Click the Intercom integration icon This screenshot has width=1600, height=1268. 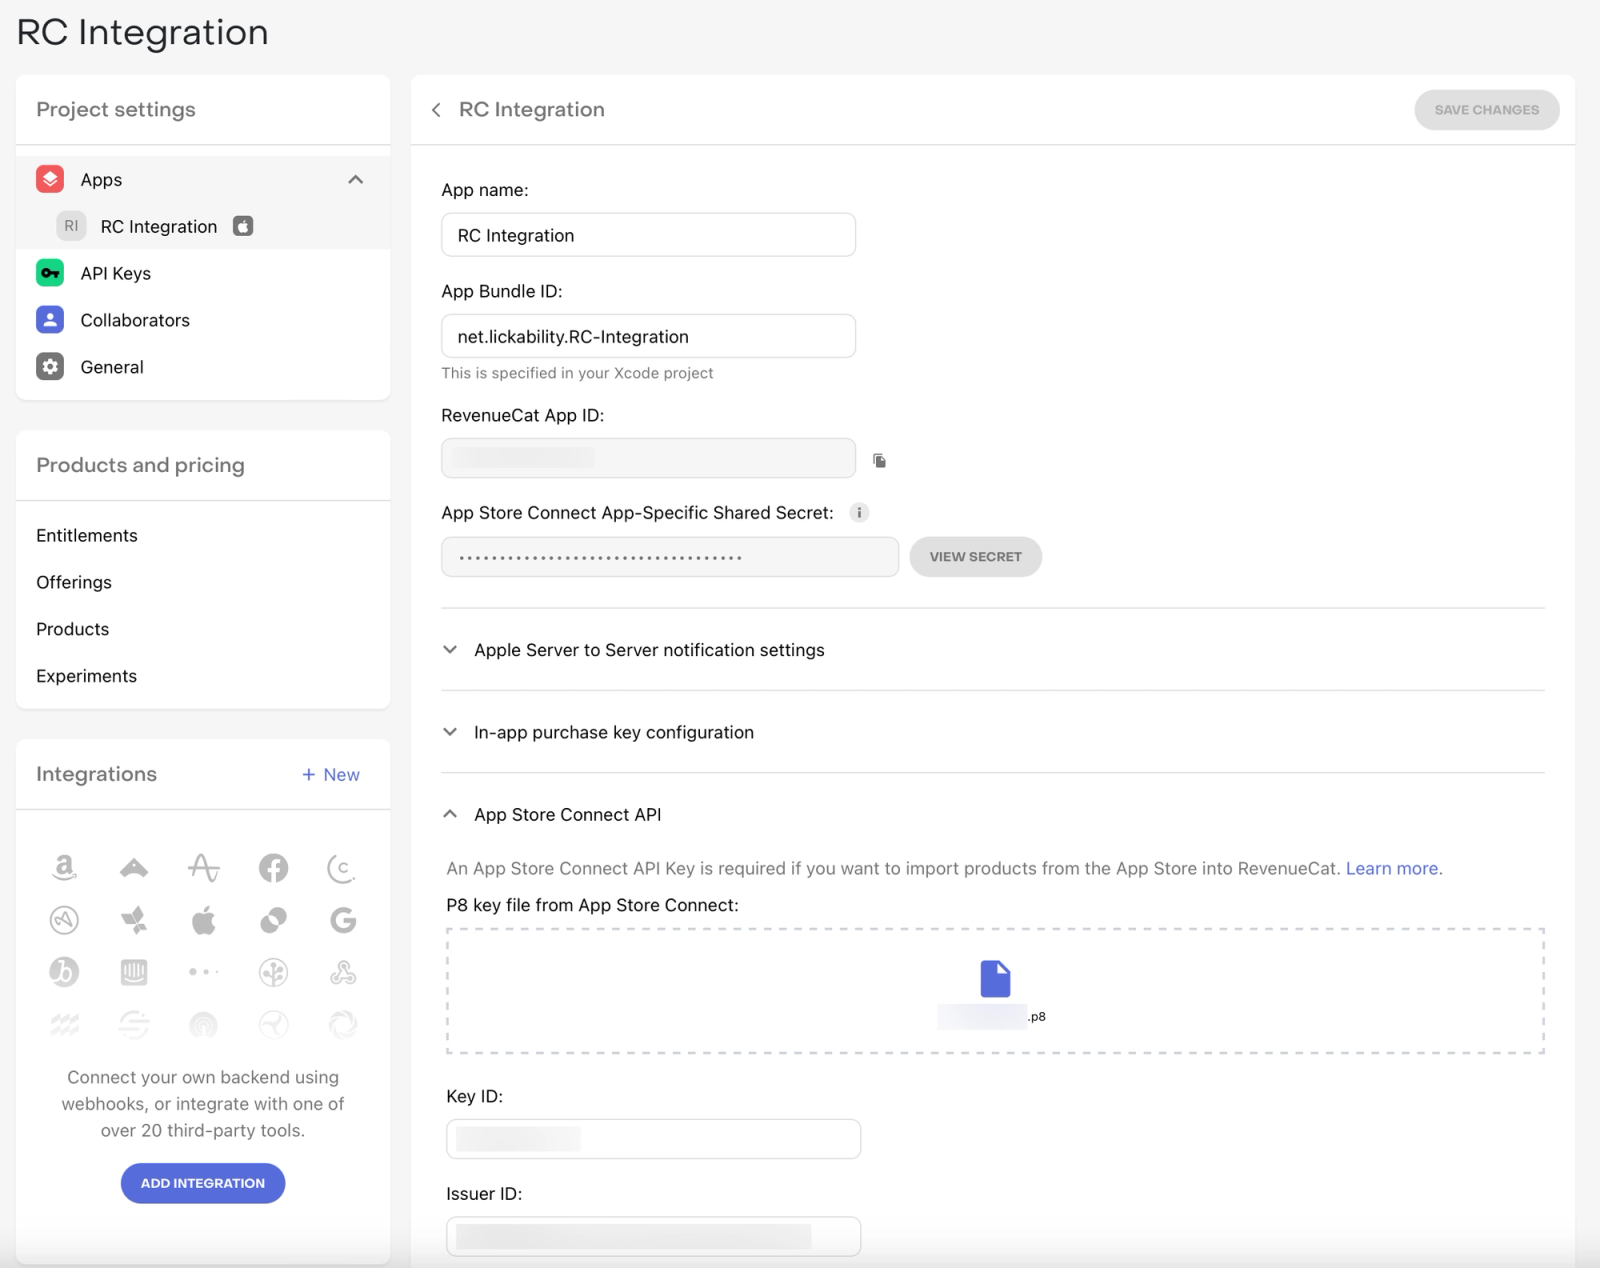click(134, 972)
